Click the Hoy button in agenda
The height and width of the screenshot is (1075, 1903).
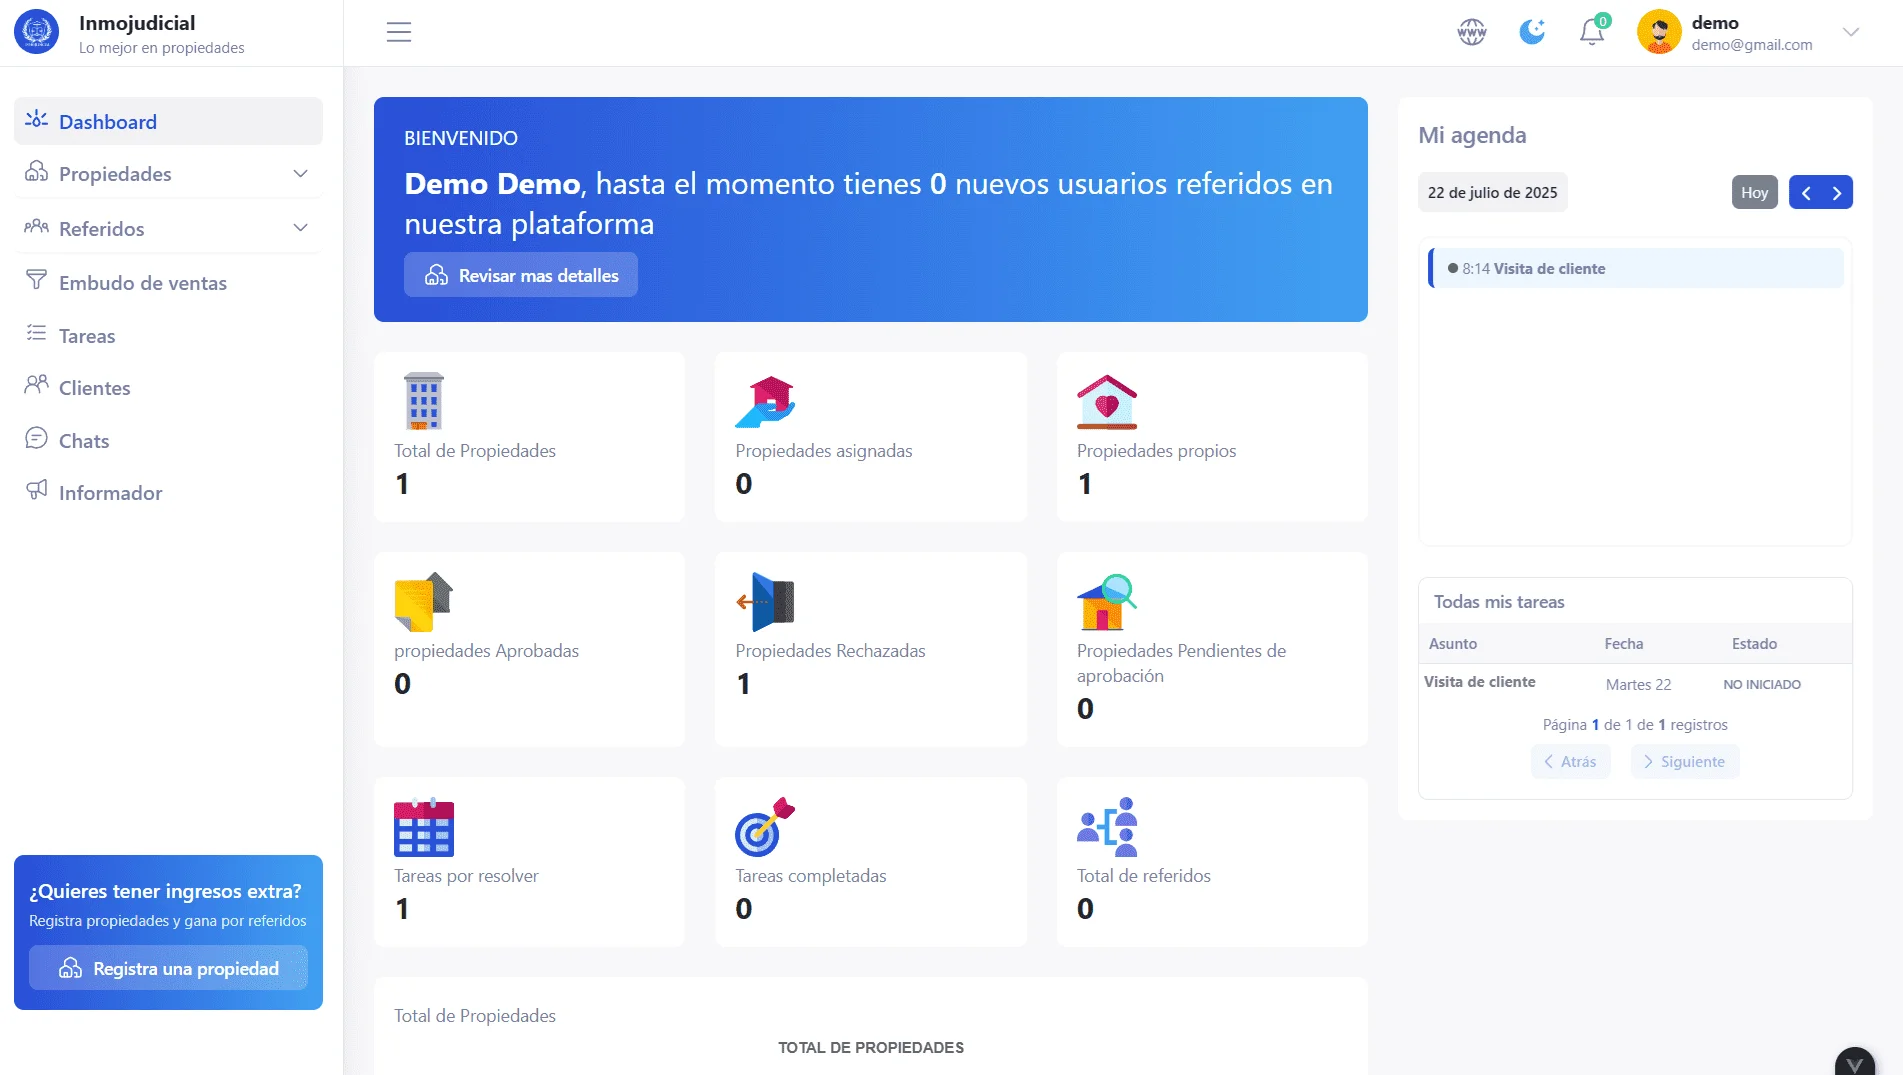coord(1755,192)
